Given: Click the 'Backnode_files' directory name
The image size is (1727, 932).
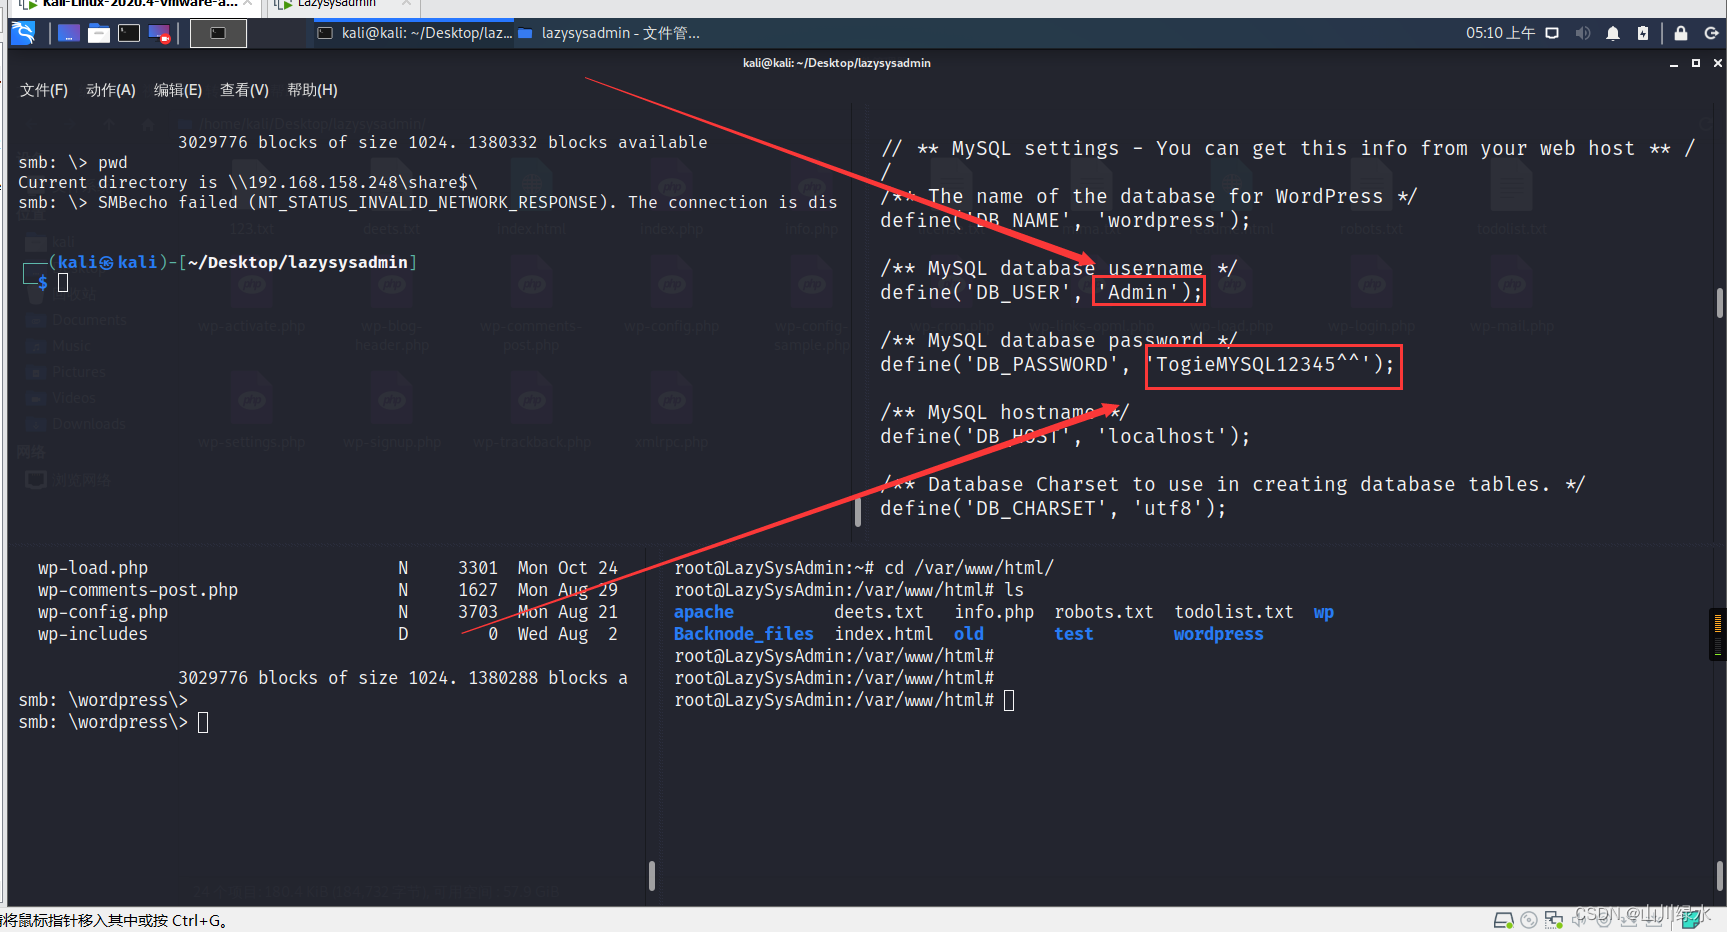Looking at the screenshot, I should (x=744, y=634).
